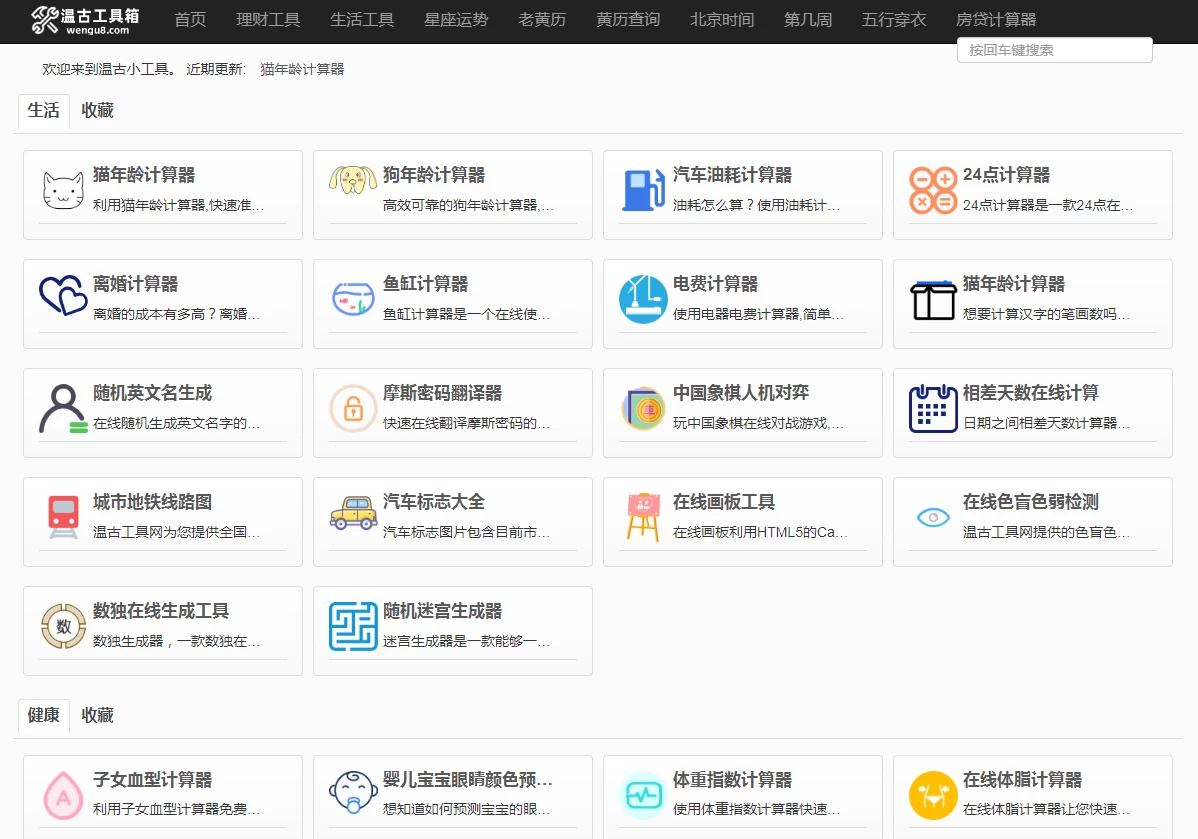The width and height of the screenshot is (1198, 839).
Task: Click the double hearts 离婚计算器 icon
Action: 63,297
